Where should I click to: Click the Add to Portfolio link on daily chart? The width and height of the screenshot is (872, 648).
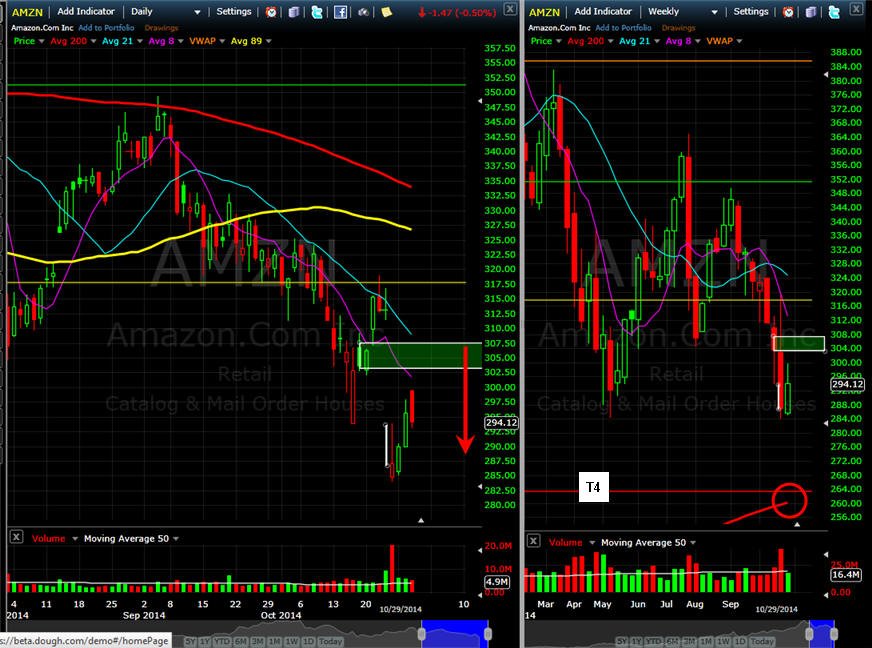pos(106,28)
